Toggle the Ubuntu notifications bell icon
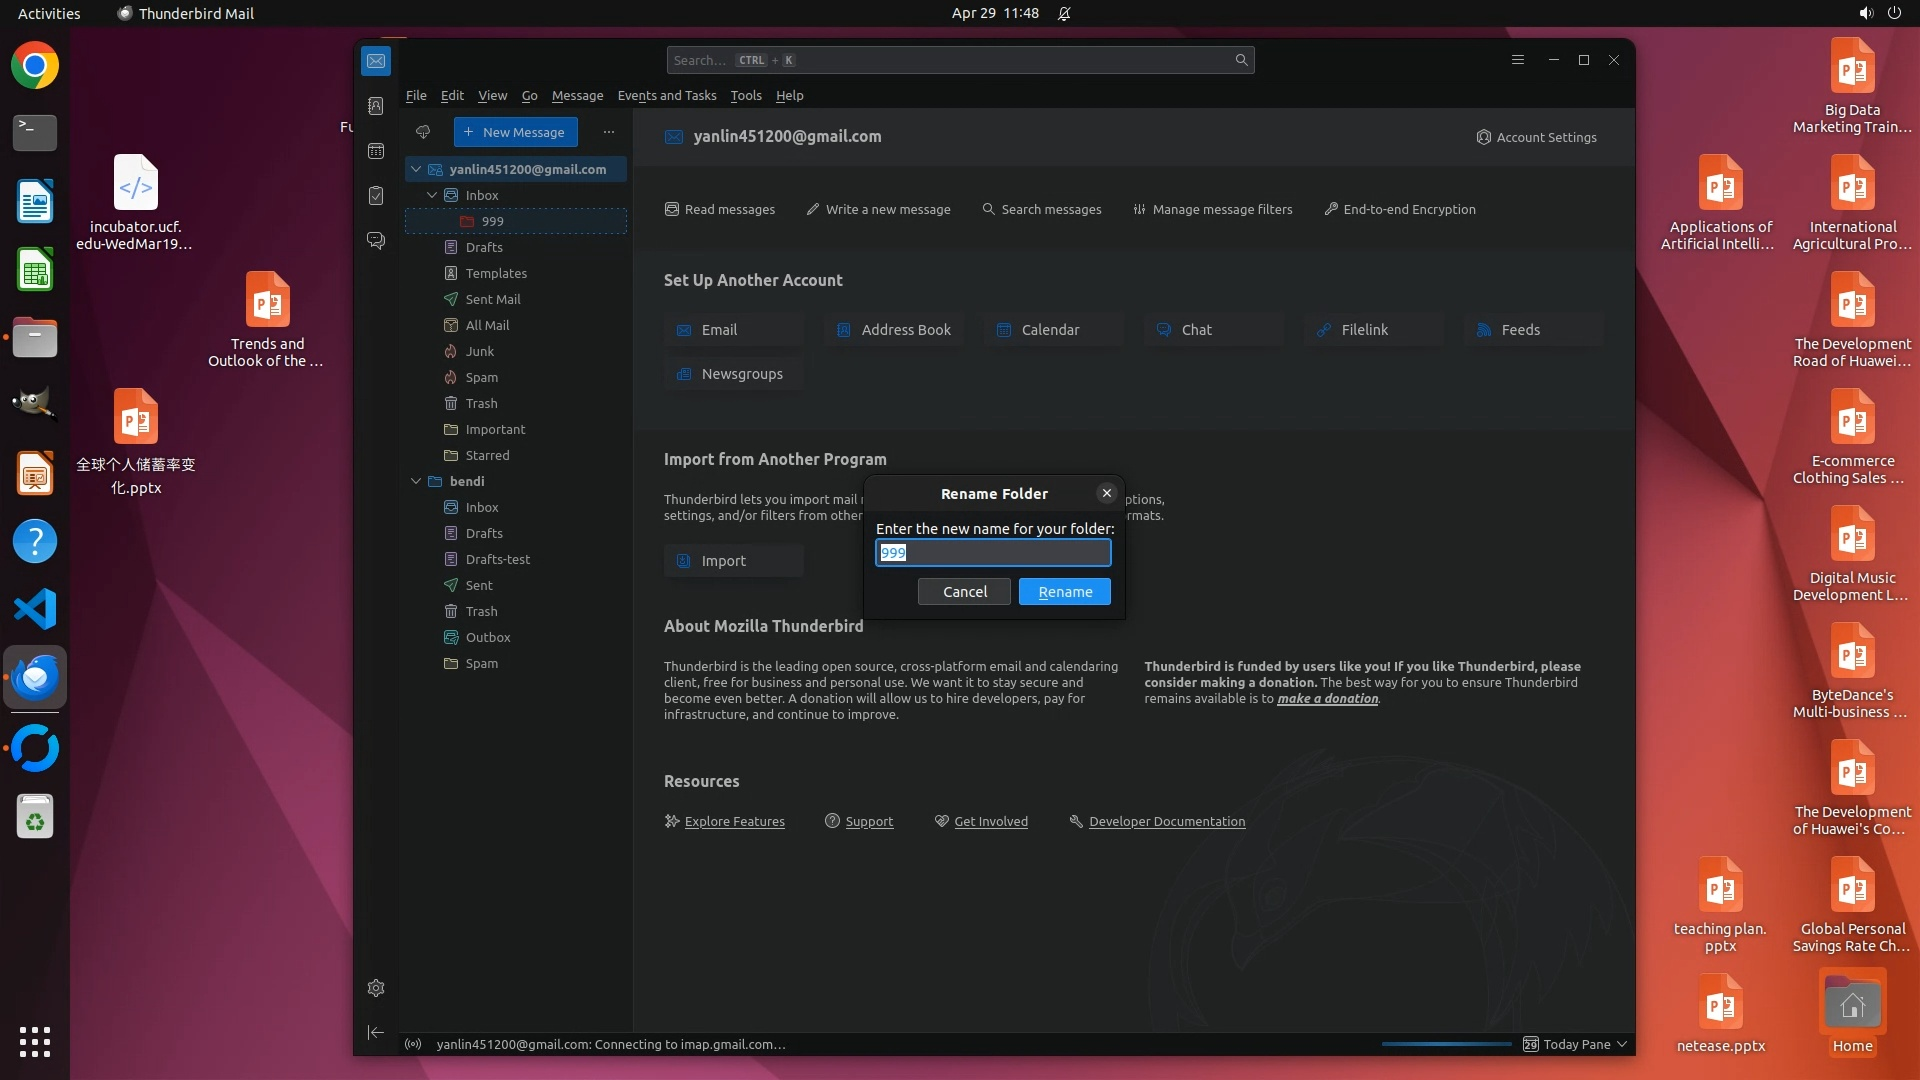 pyautogui.click(x=1064, y=13)
